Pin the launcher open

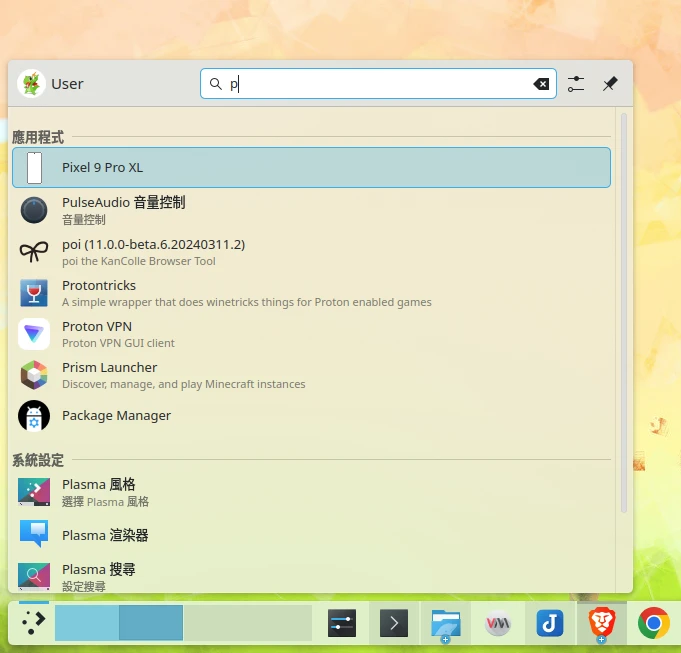[610, 84]
